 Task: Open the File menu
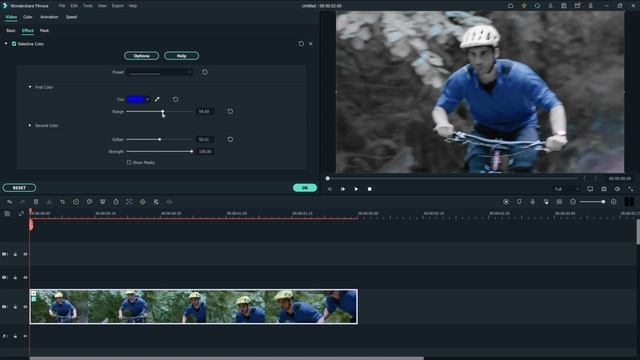(62, 6)
